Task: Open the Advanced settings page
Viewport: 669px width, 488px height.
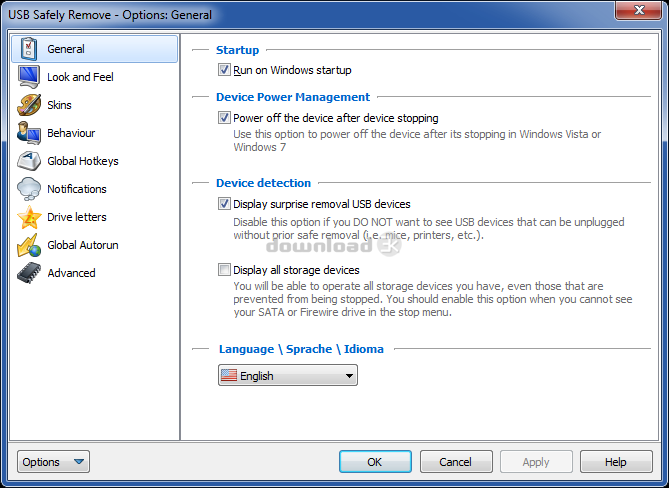Action: coord(94,273)
